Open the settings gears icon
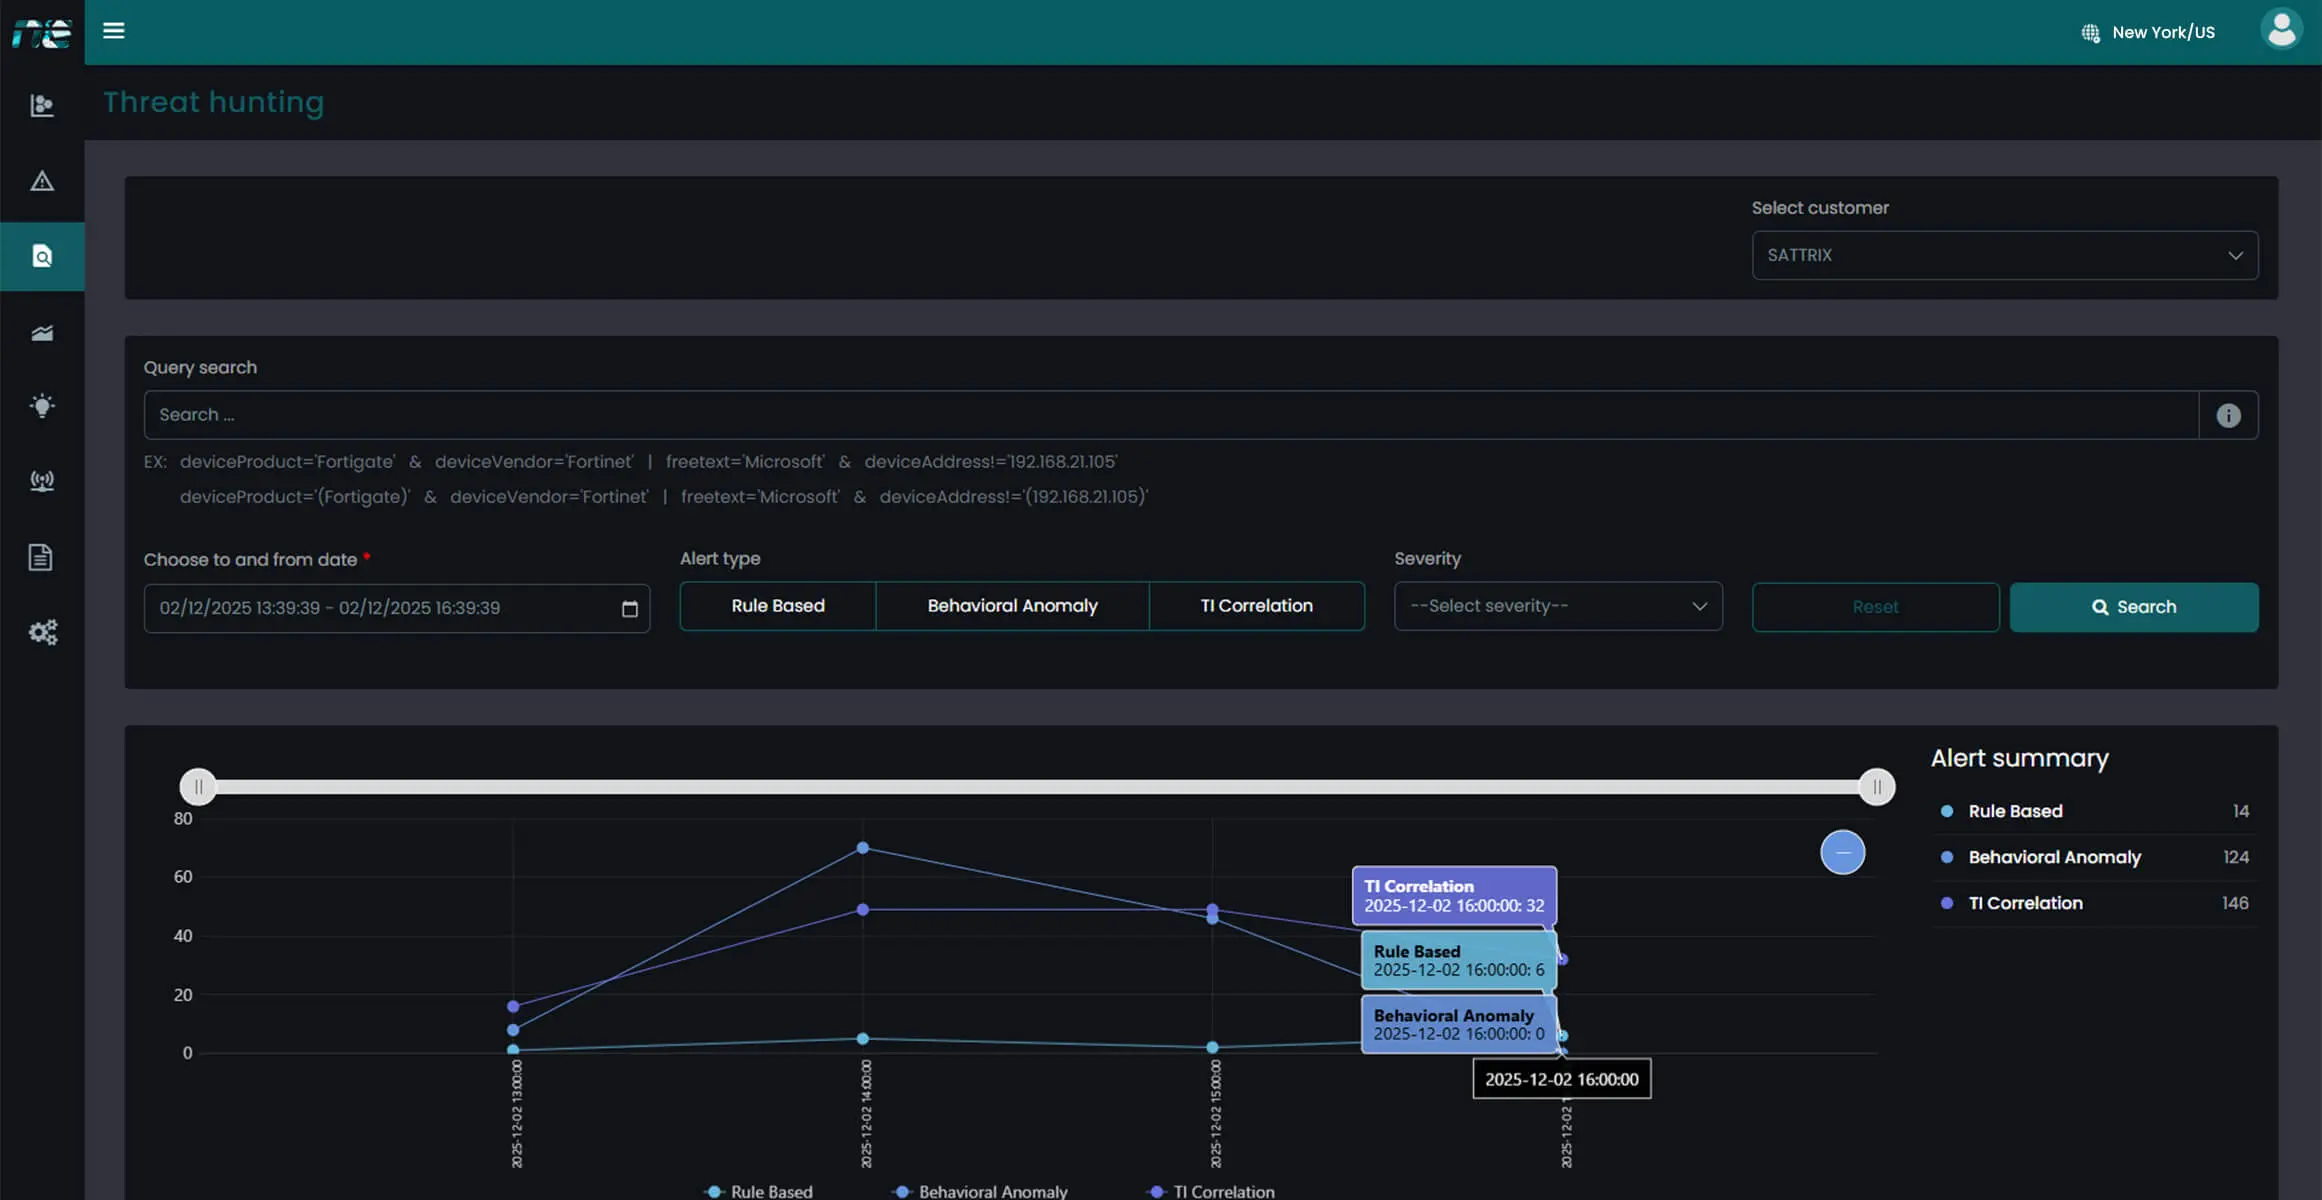 [42, 632]
